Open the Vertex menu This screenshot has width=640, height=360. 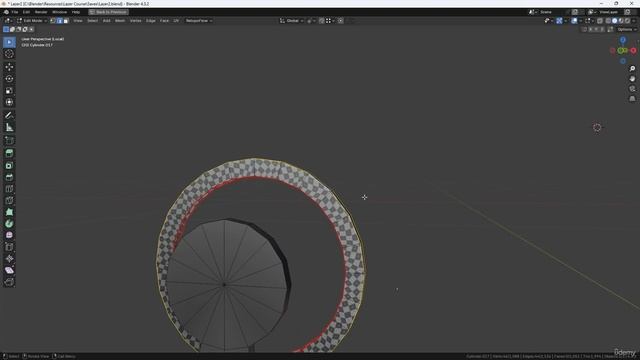tap(136, 20)
